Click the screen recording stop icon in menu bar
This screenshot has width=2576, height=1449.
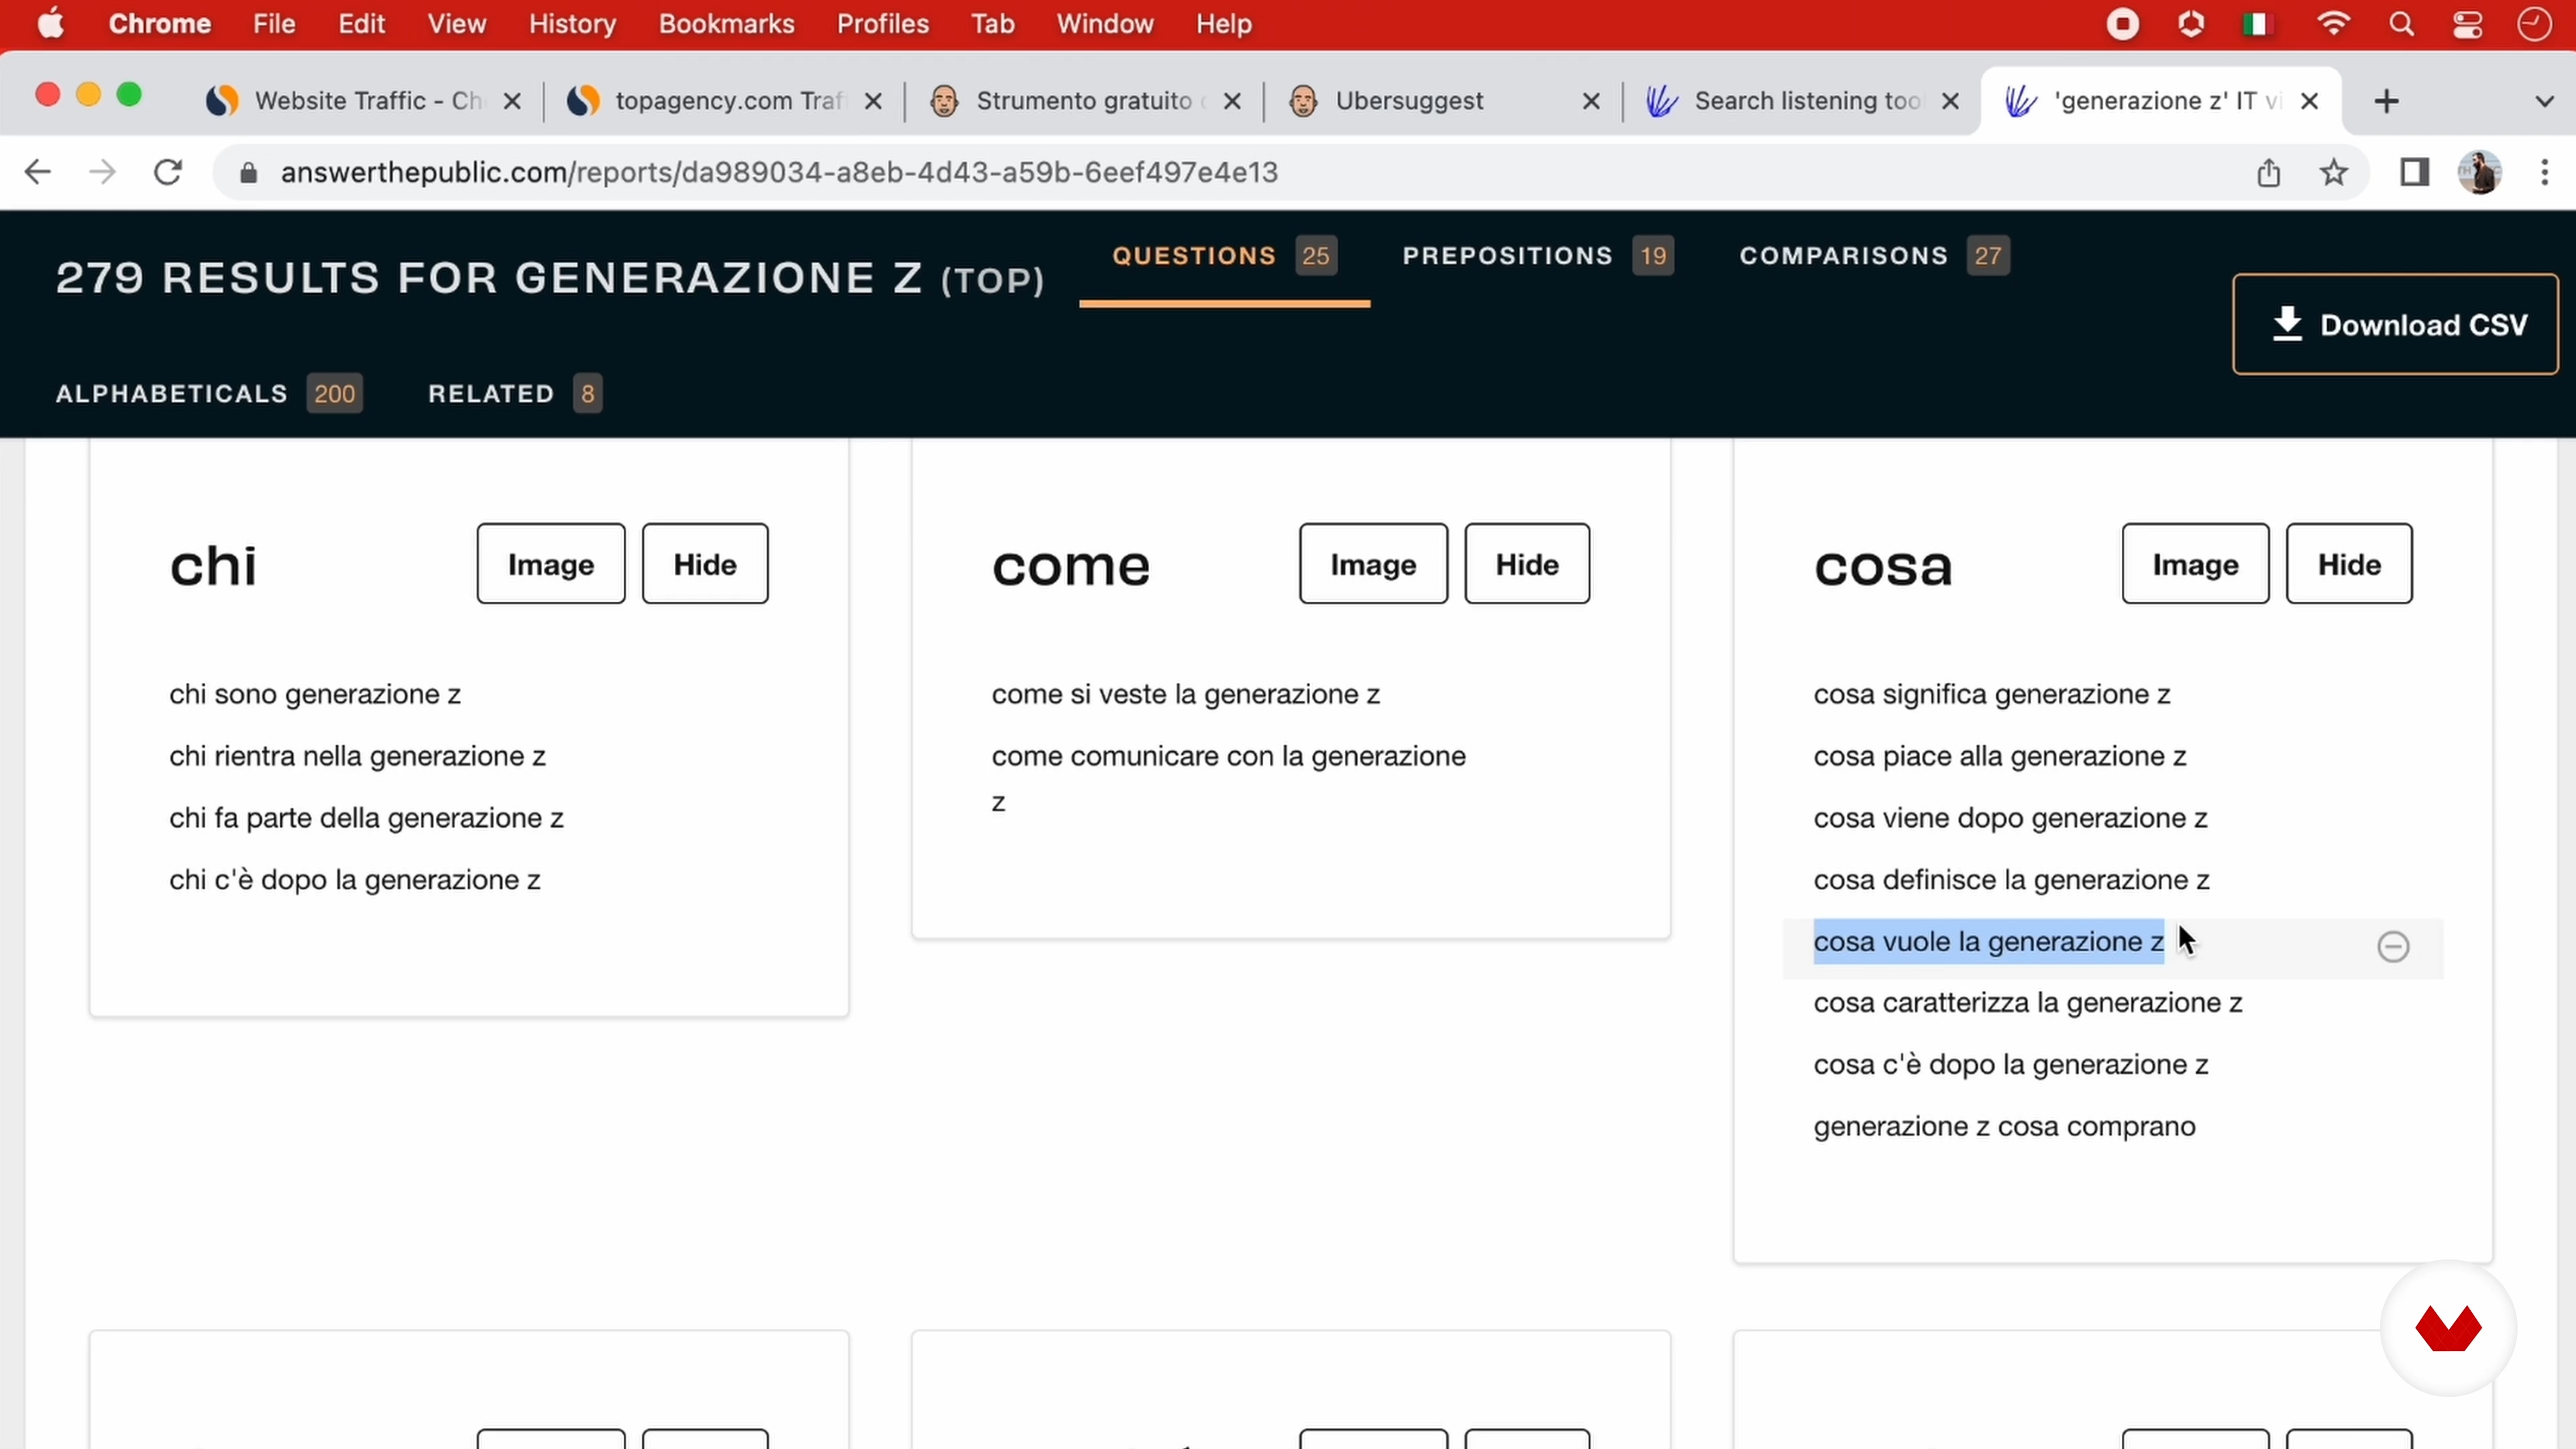pyautogui.click(x=2122, y=24)
